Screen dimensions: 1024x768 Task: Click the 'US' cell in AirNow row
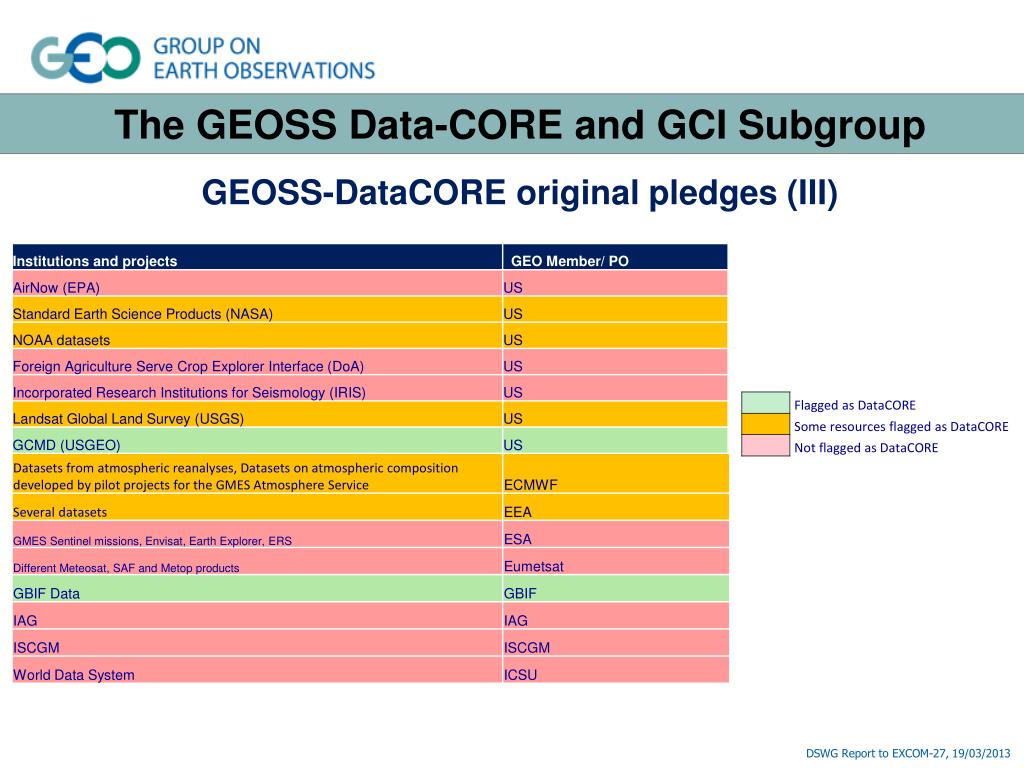click(x=615, y=284)
